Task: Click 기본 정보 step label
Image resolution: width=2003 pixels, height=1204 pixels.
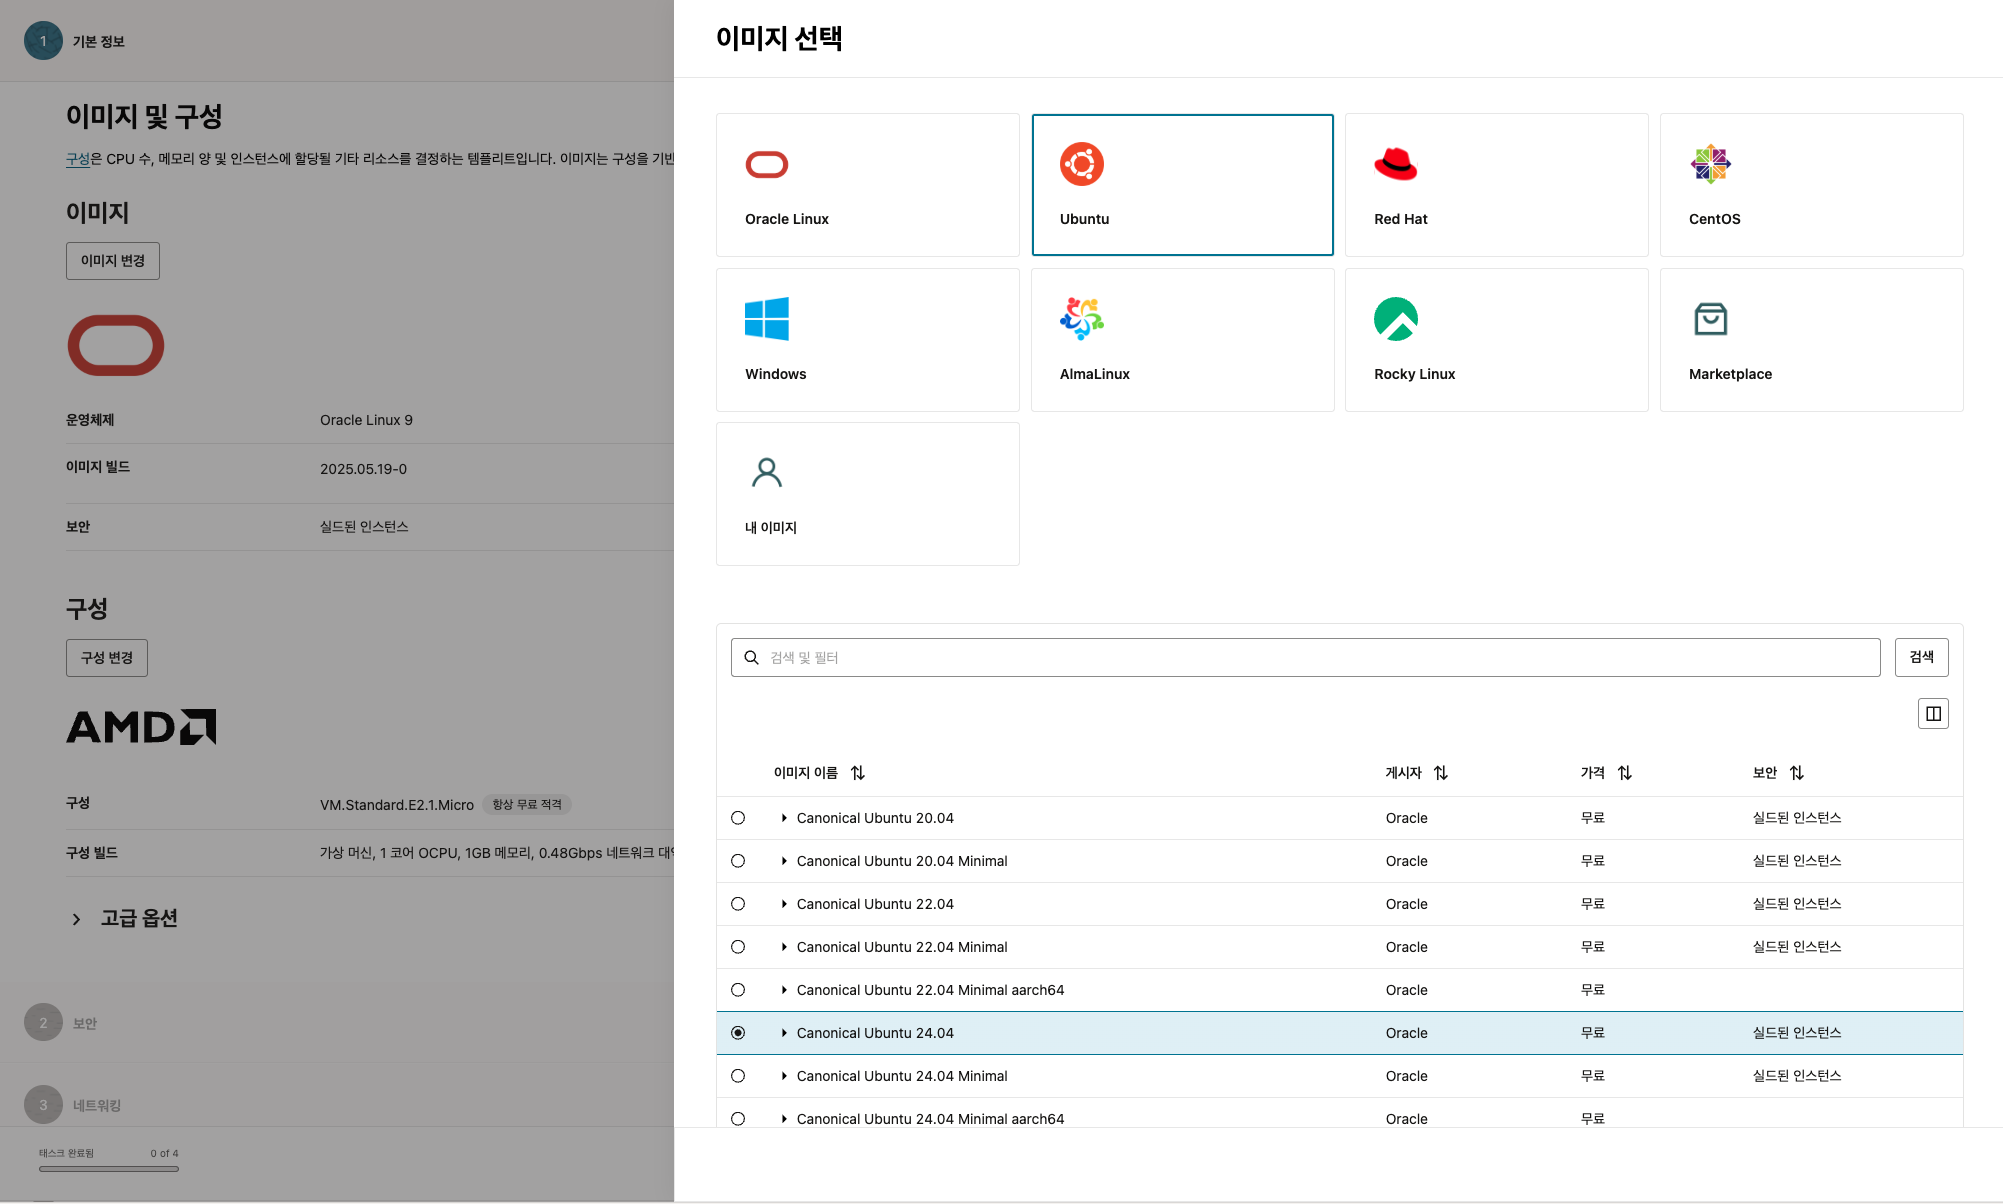Action: [x=98, y=42]
